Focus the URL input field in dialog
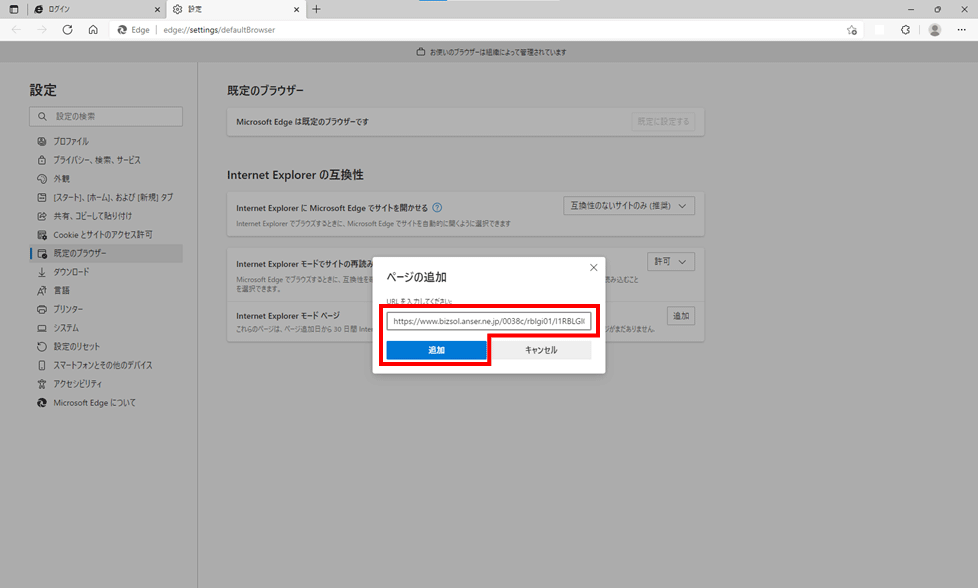Screen dimensions: 978x588 [x=488, y=321]
